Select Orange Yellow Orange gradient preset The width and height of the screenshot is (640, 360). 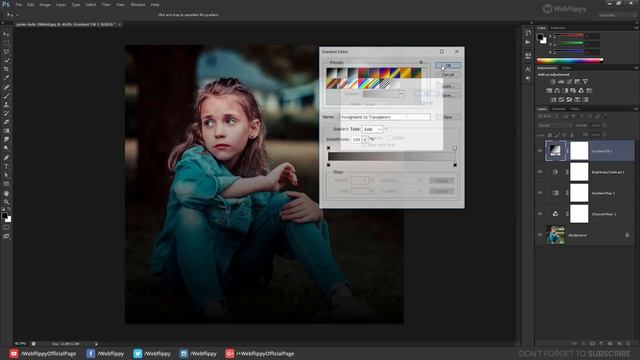(405, 73)
